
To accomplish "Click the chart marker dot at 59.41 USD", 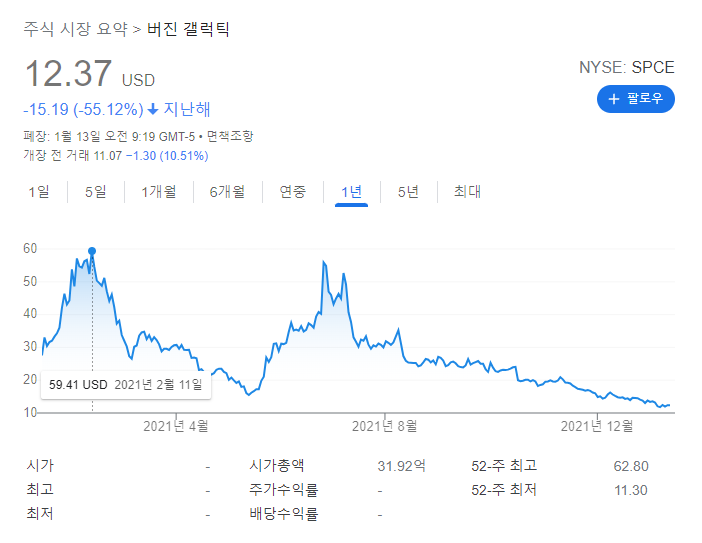I will [92, 251].
